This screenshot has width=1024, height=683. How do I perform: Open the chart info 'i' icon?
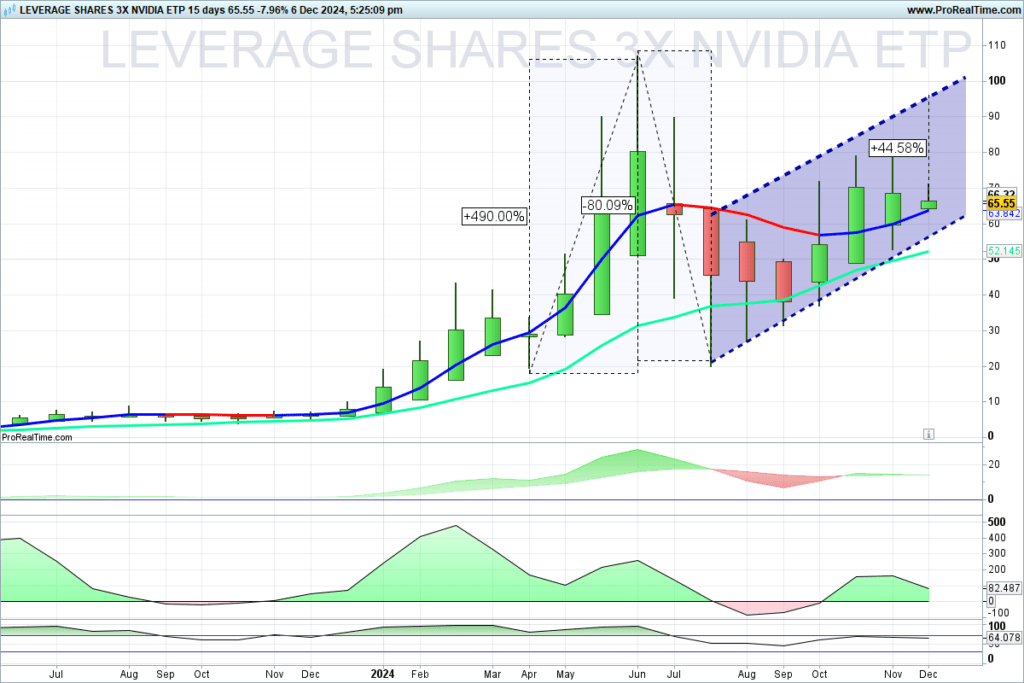point(929,434)
